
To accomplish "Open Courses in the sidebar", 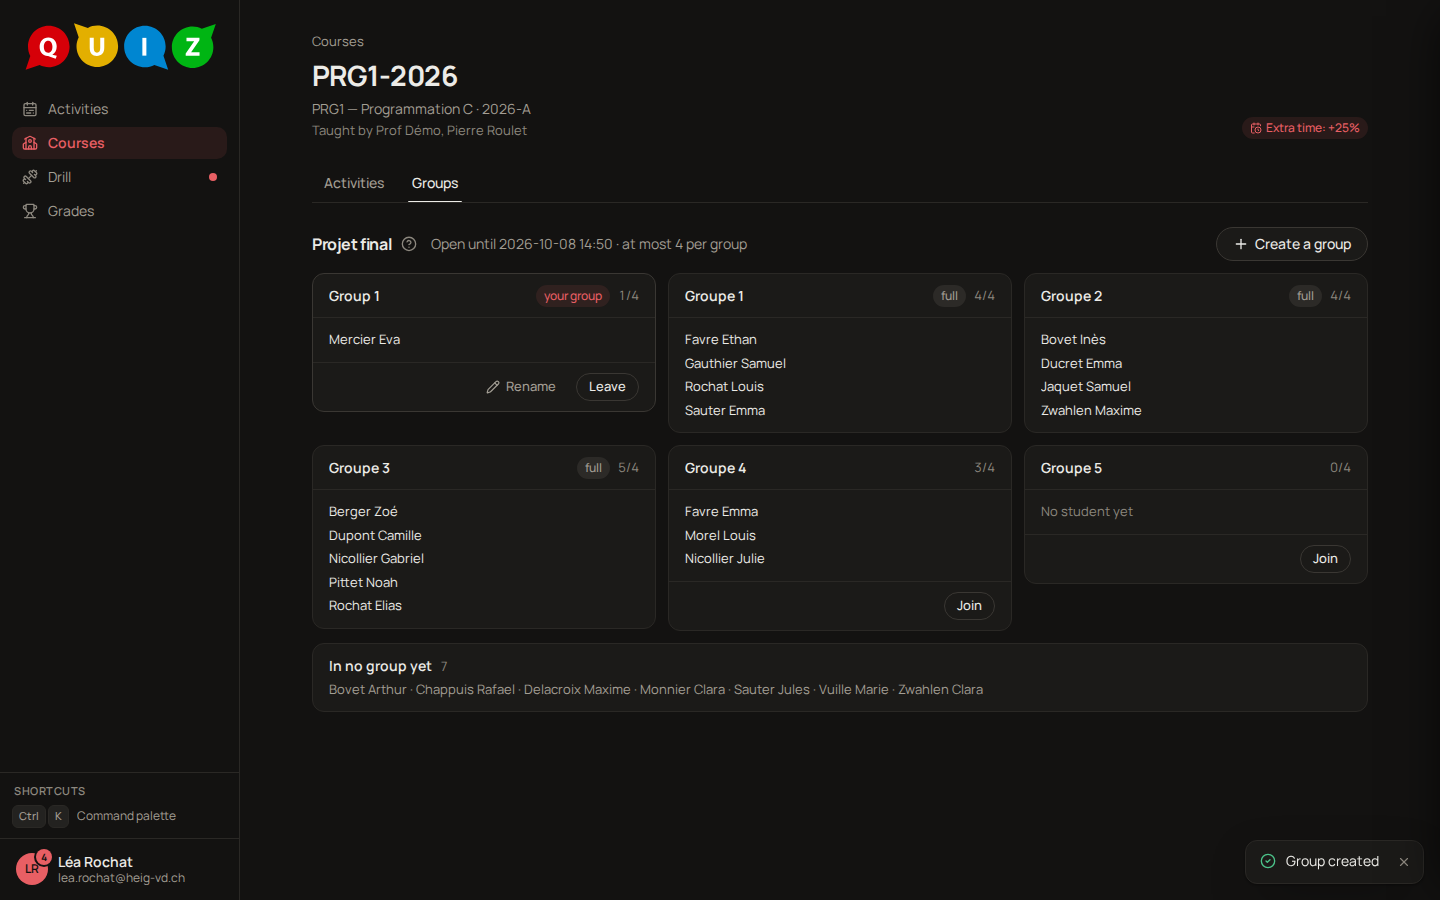I will [119, 143].
